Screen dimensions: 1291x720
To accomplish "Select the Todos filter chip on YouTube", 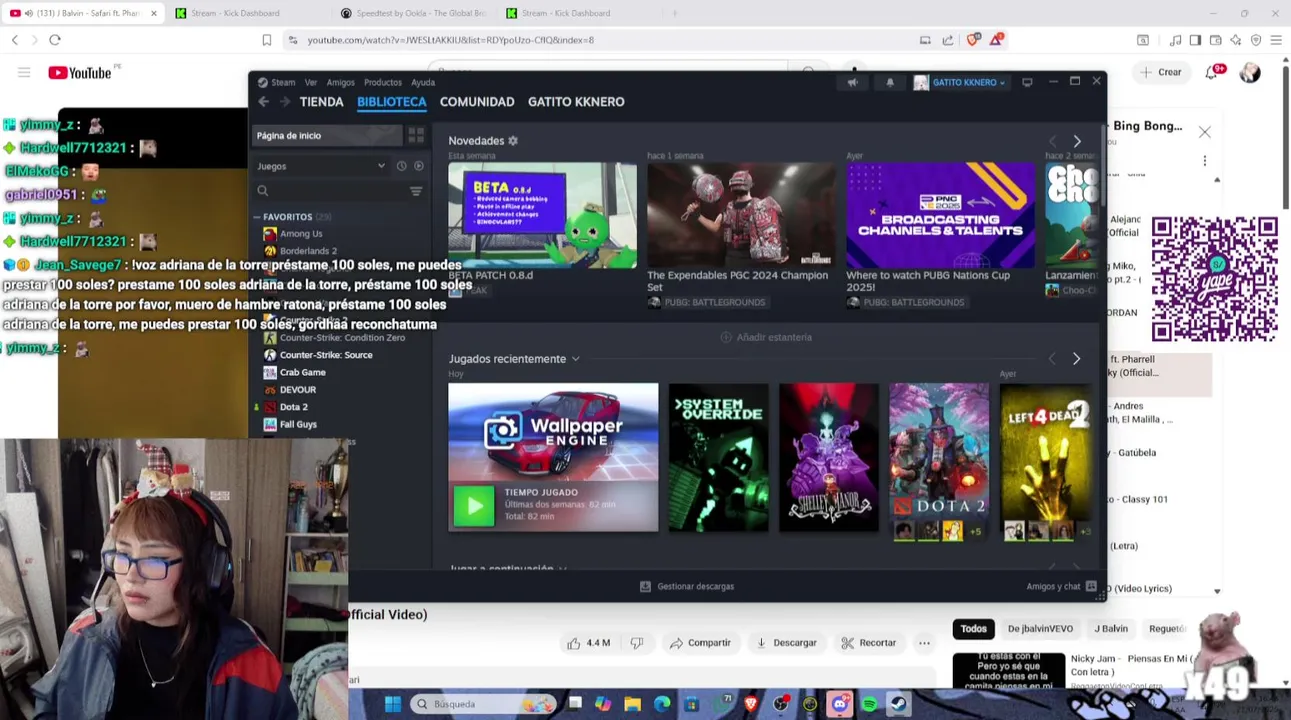I will pyautogui.click(x=973, y=629).
